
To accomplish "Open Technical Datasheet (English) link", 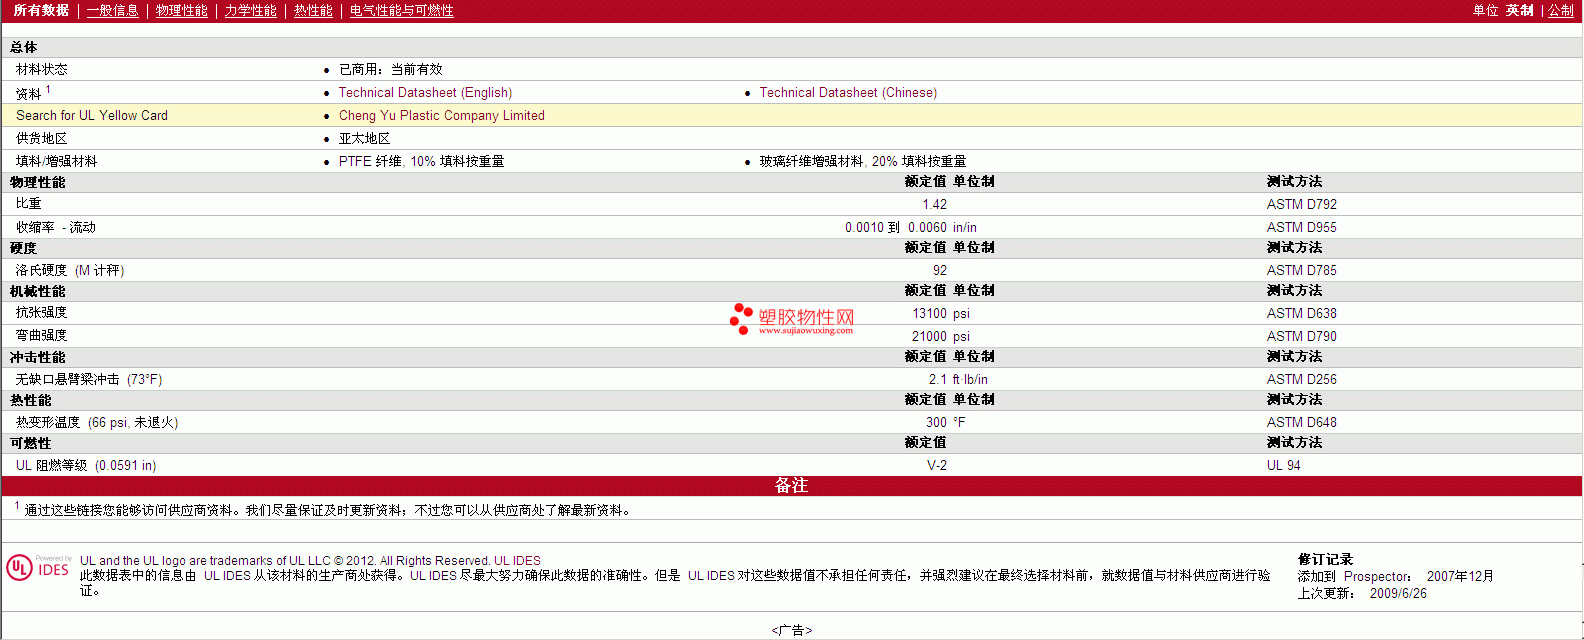I will pyautogui.click(x=425, y=92).
